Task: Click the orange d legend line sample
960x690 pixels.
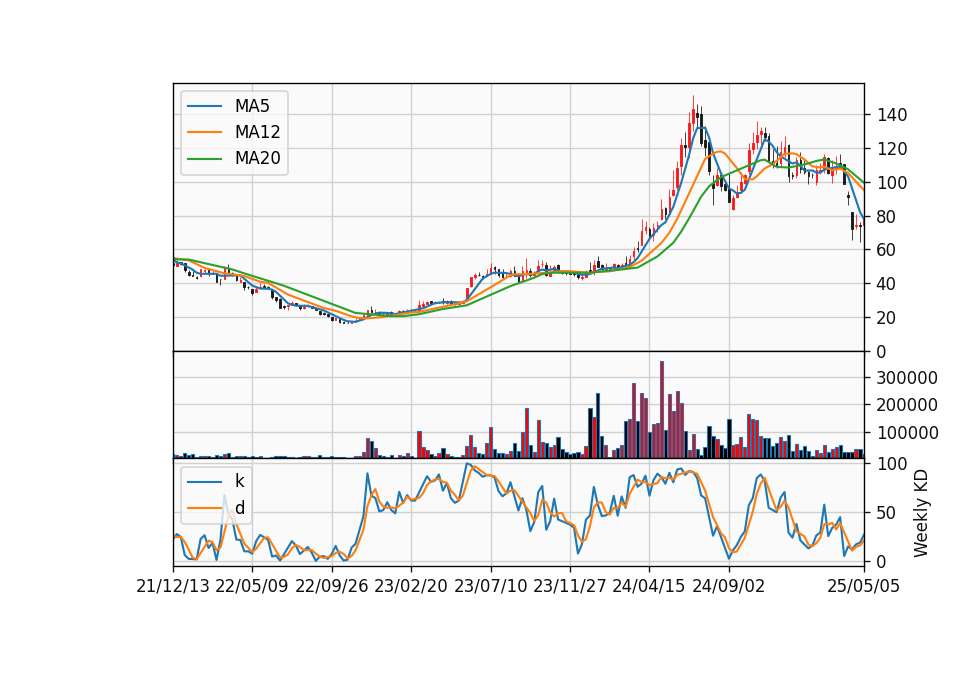Action: [204, 508]
